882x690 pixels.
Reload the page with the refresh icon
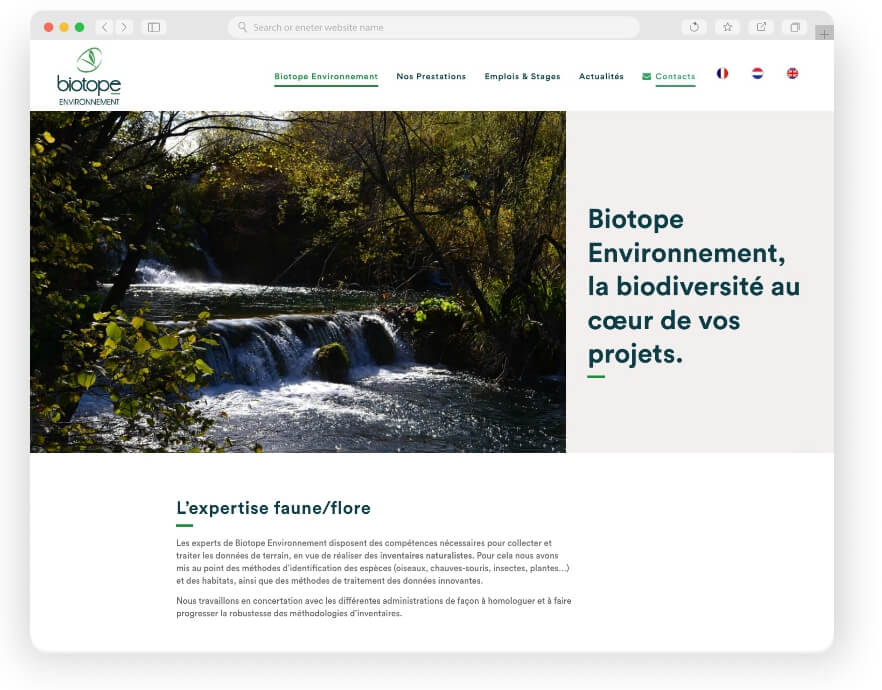click(694, 27)
